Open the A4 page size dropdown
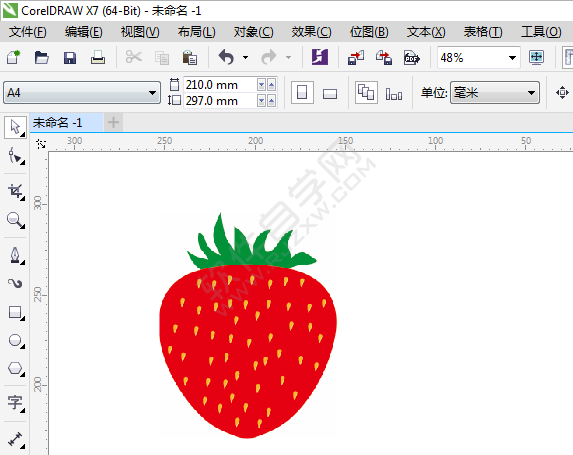This screenshot has width=573, height=455. coord(82,92)
